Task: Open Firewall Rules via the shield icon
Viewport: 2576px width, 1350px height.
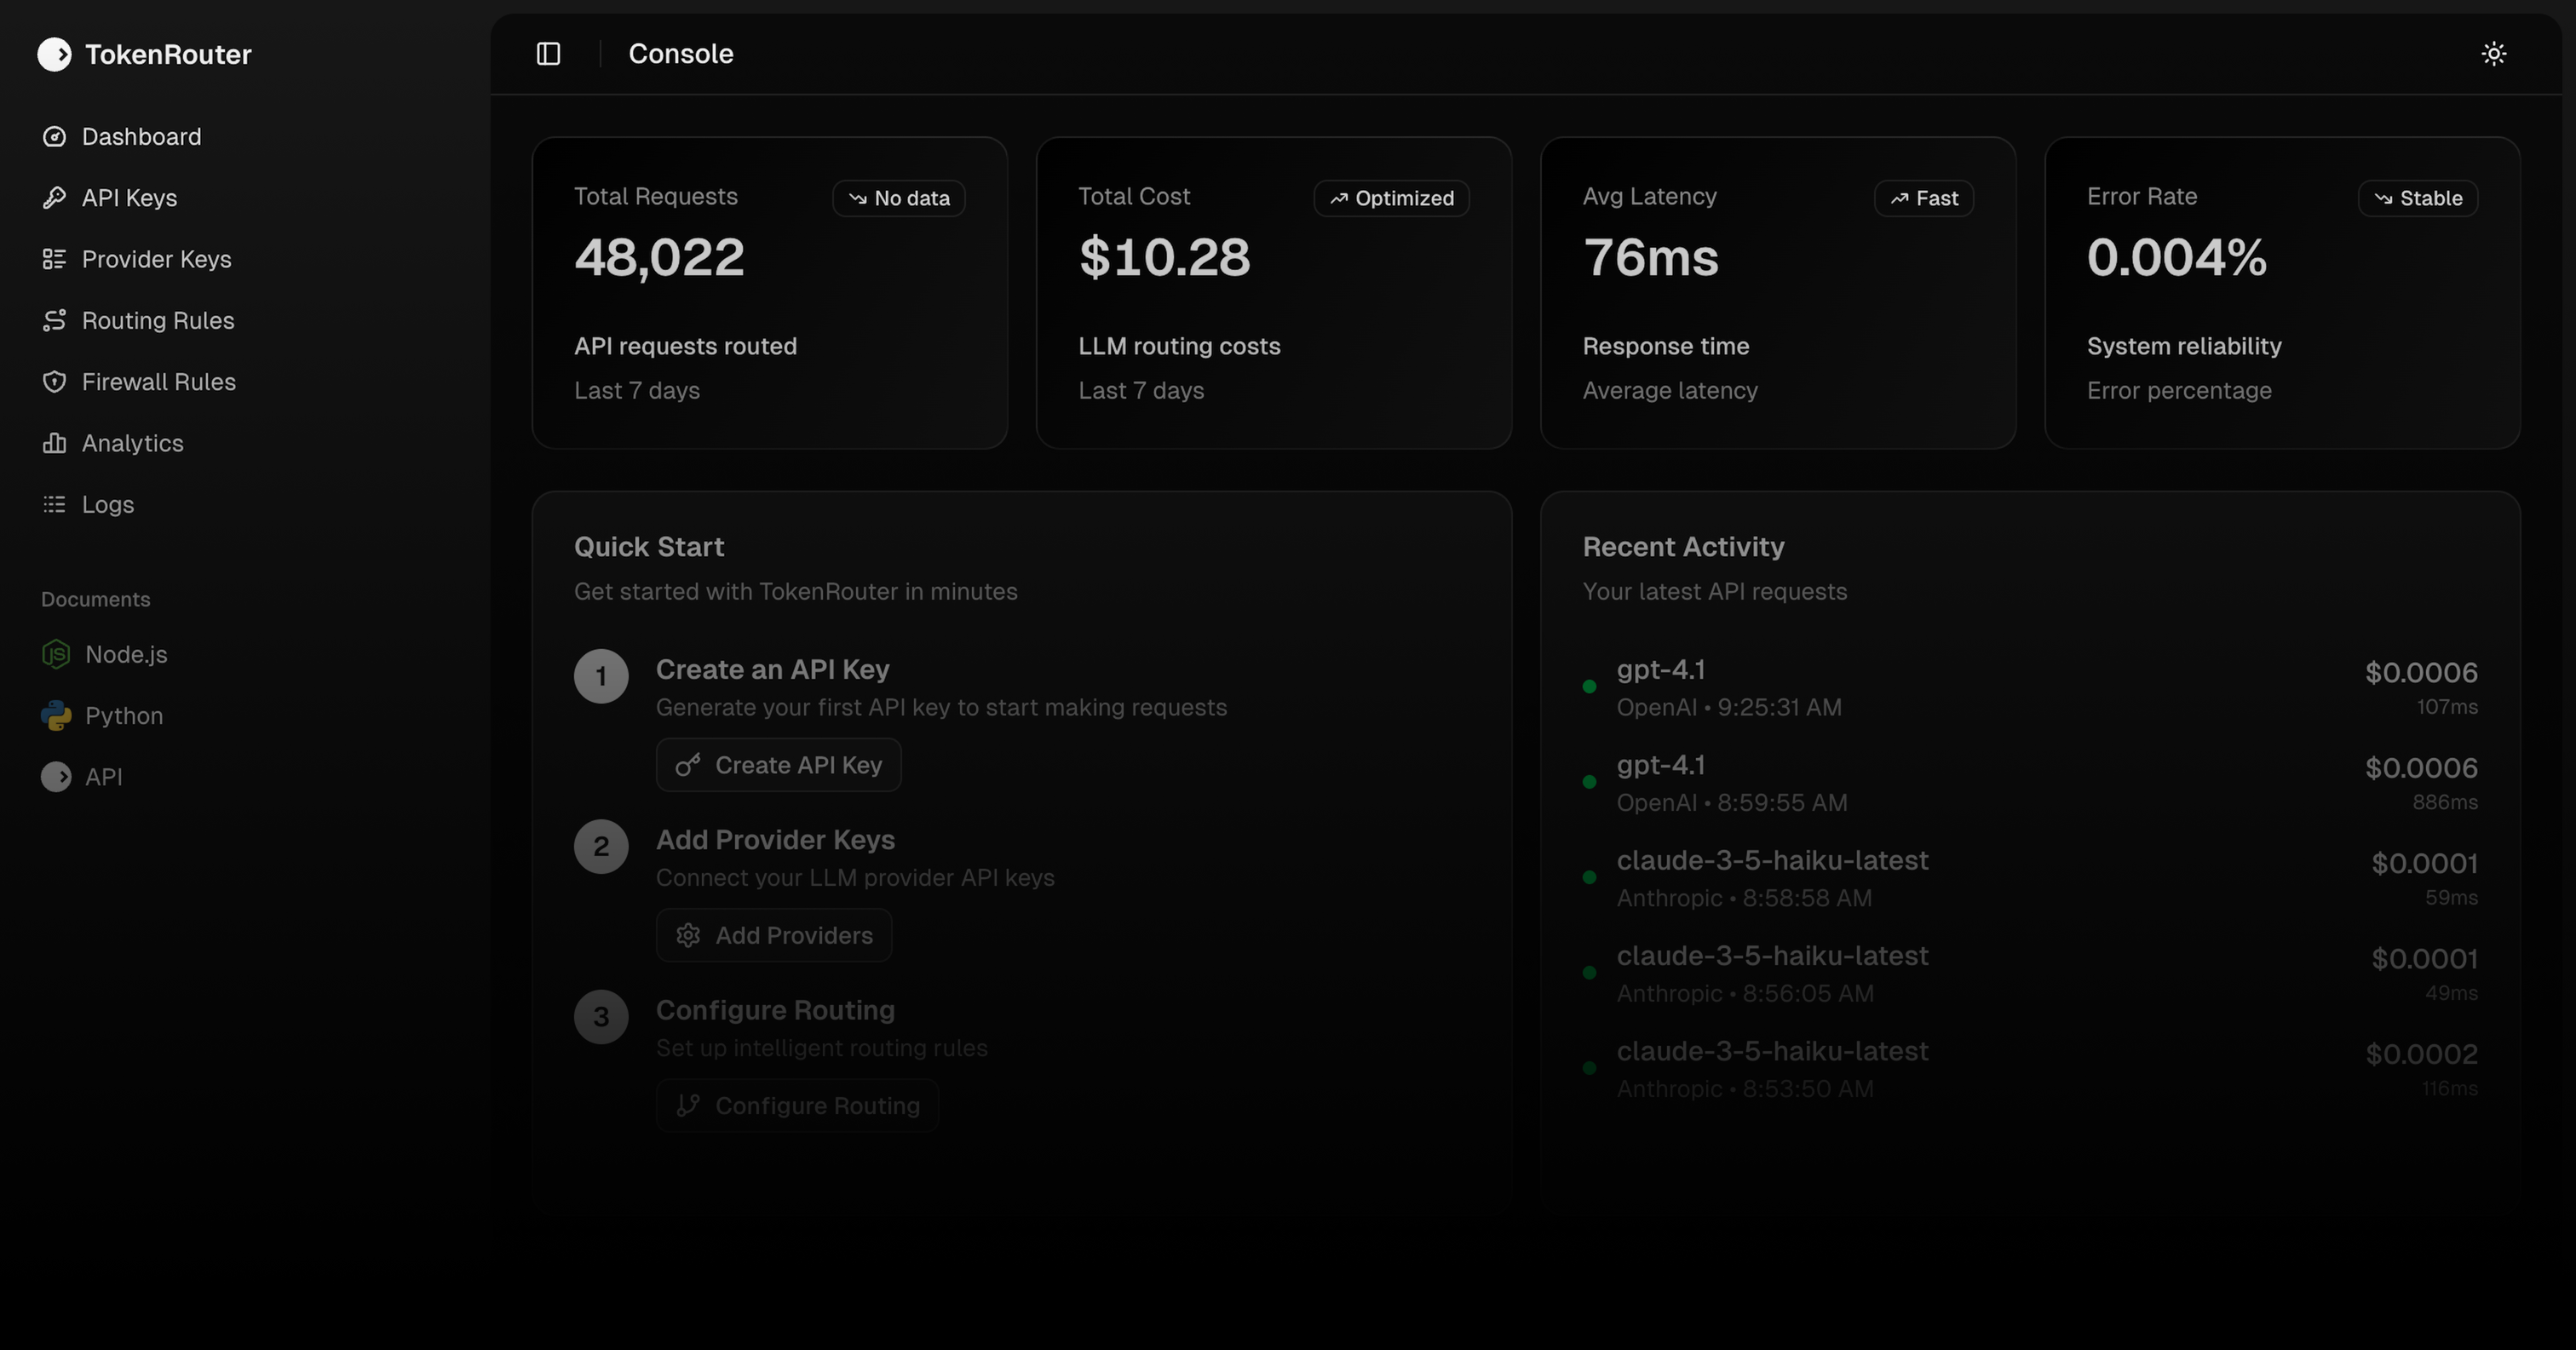Action: pyautogui.click(x=55, y=381)
